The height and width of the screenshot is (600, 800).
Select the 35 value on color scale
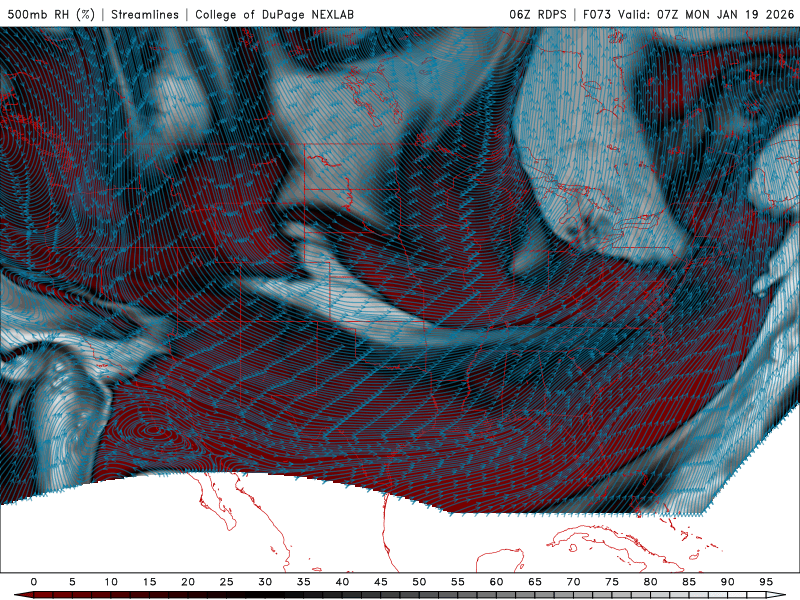point(304,582)
